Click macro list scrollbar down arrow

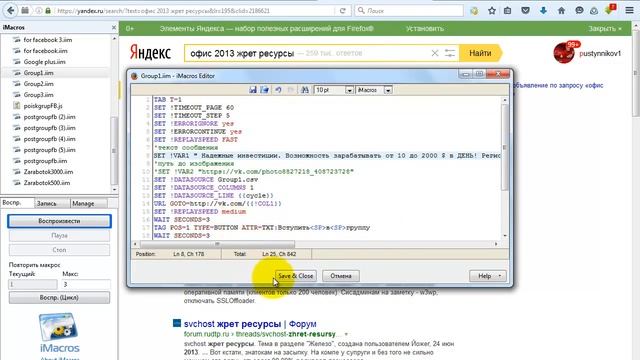point(114,189)
